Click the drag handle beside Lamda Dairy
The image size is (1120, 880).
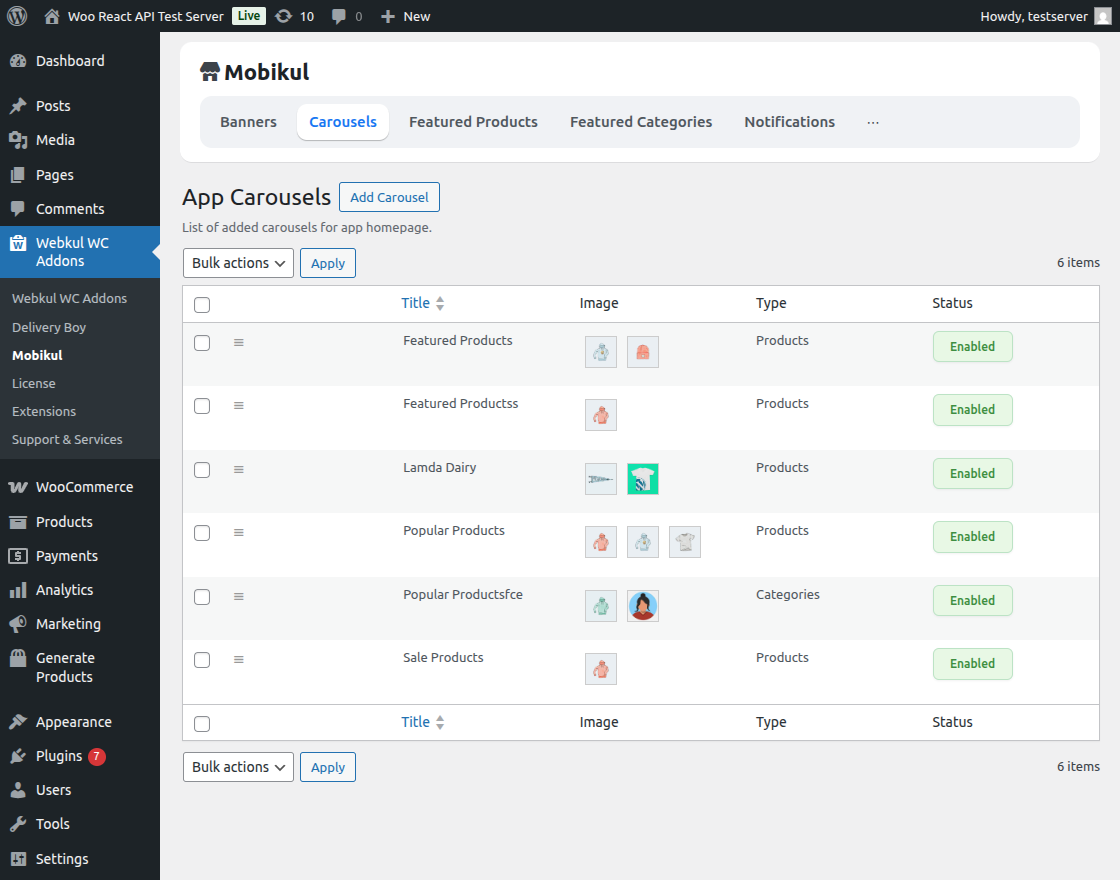[x=238, y=469]
